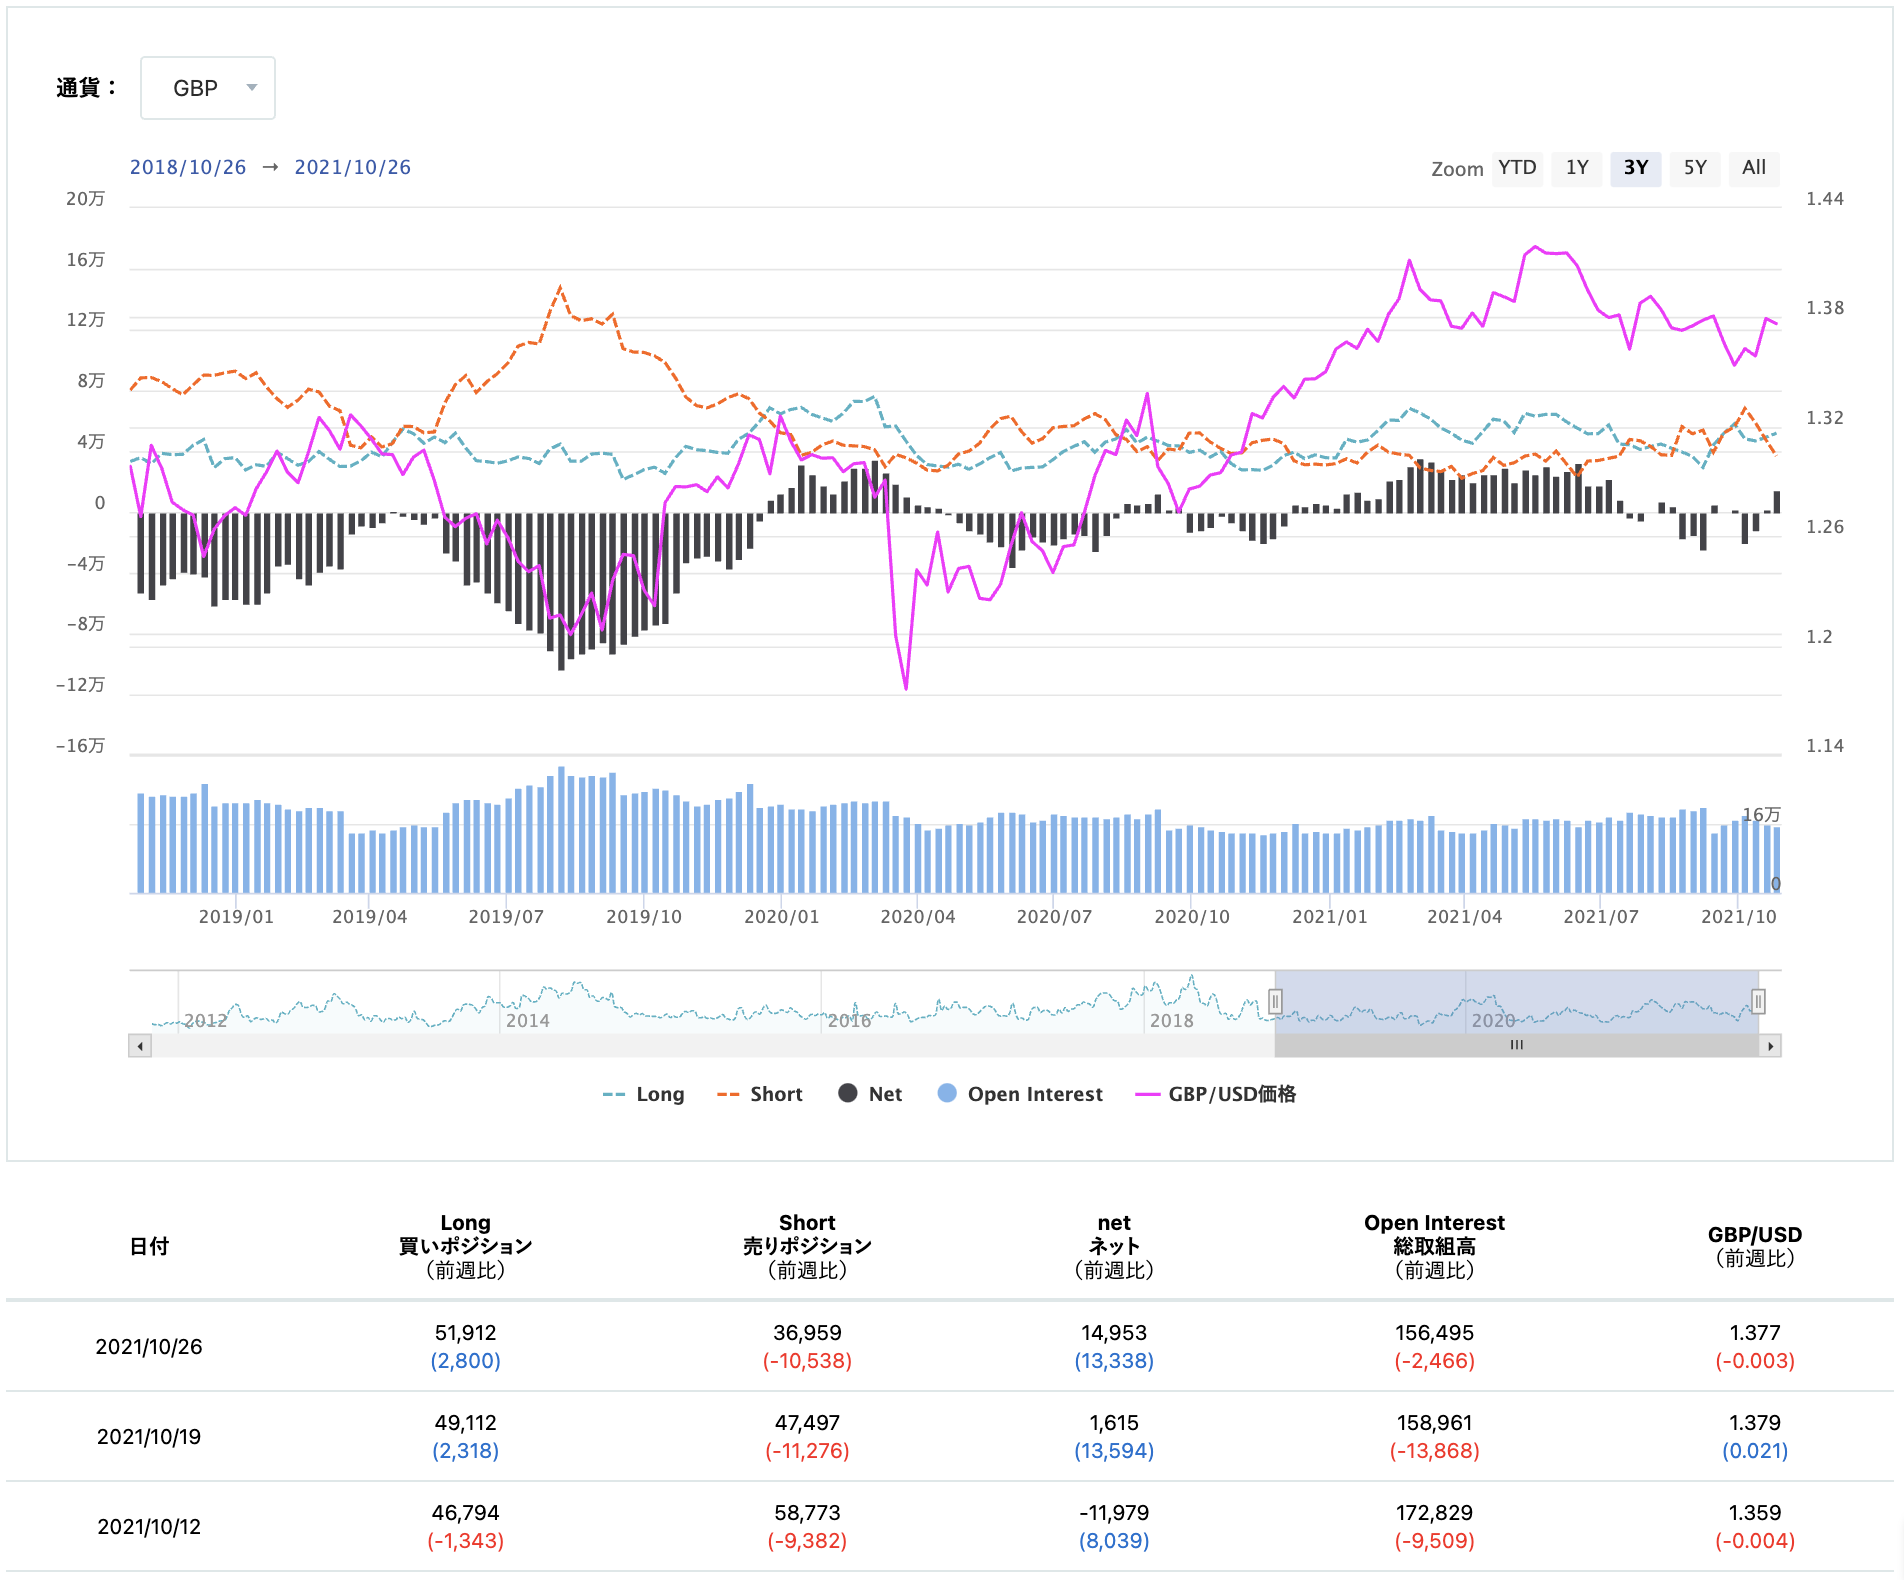
Task: Click the net ネット column header
Action: pyautogui.click(x=1114, y=1247)
